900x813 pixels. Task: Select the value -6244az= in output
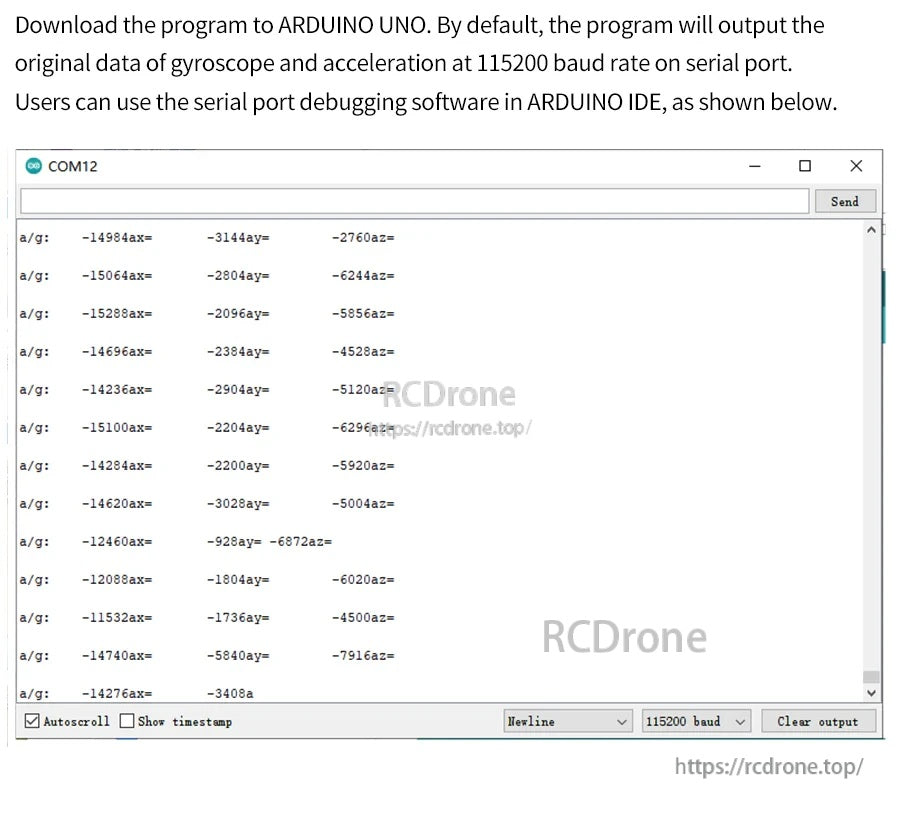click(363, 276)
